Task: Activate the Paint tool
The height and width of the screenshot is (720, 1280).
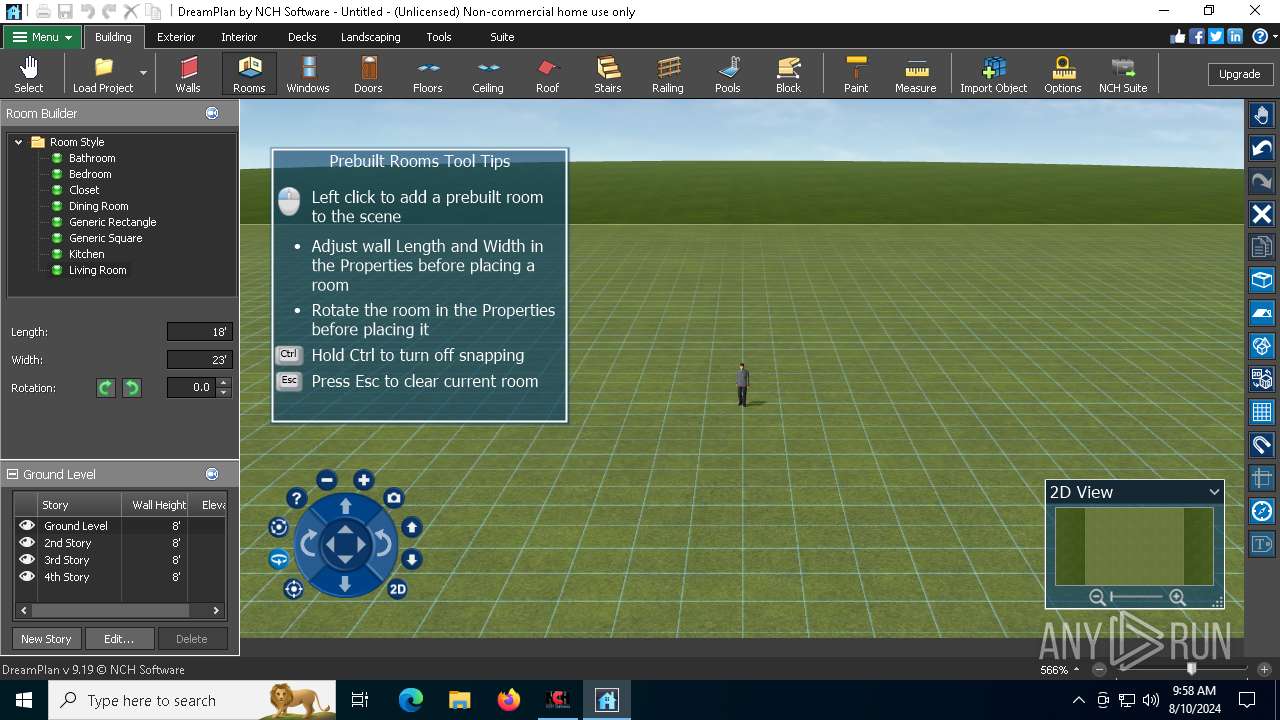Action: pyautogui.click(x=856, y=75)
